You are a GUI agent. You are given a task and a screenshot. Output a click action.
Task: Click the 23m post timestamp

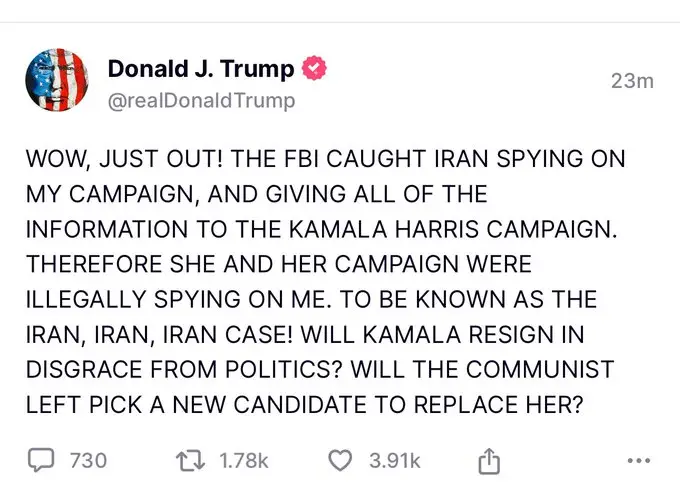point(632,80)
